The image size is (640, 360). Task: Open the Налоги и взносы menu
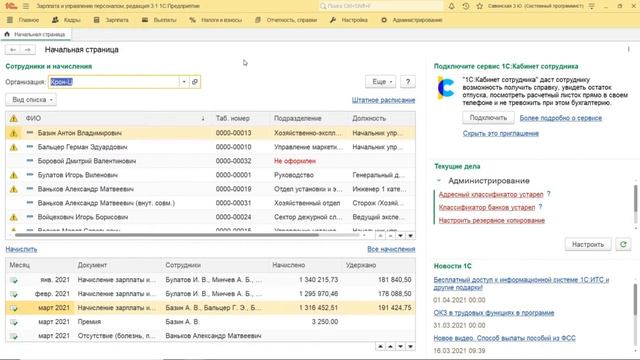point(216,20)
